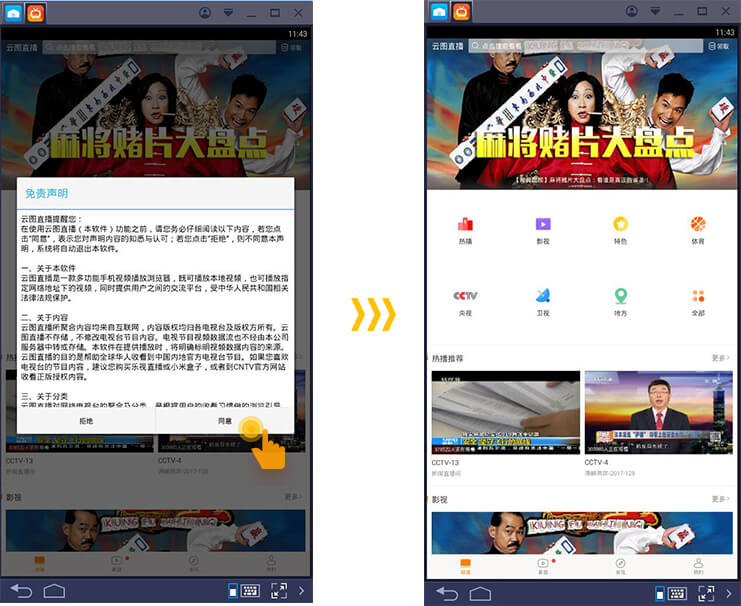This screenshot has width=741, height=606.
Task: Click the keyboard icon in the right window's bottom bar
Action: (677, 593)
